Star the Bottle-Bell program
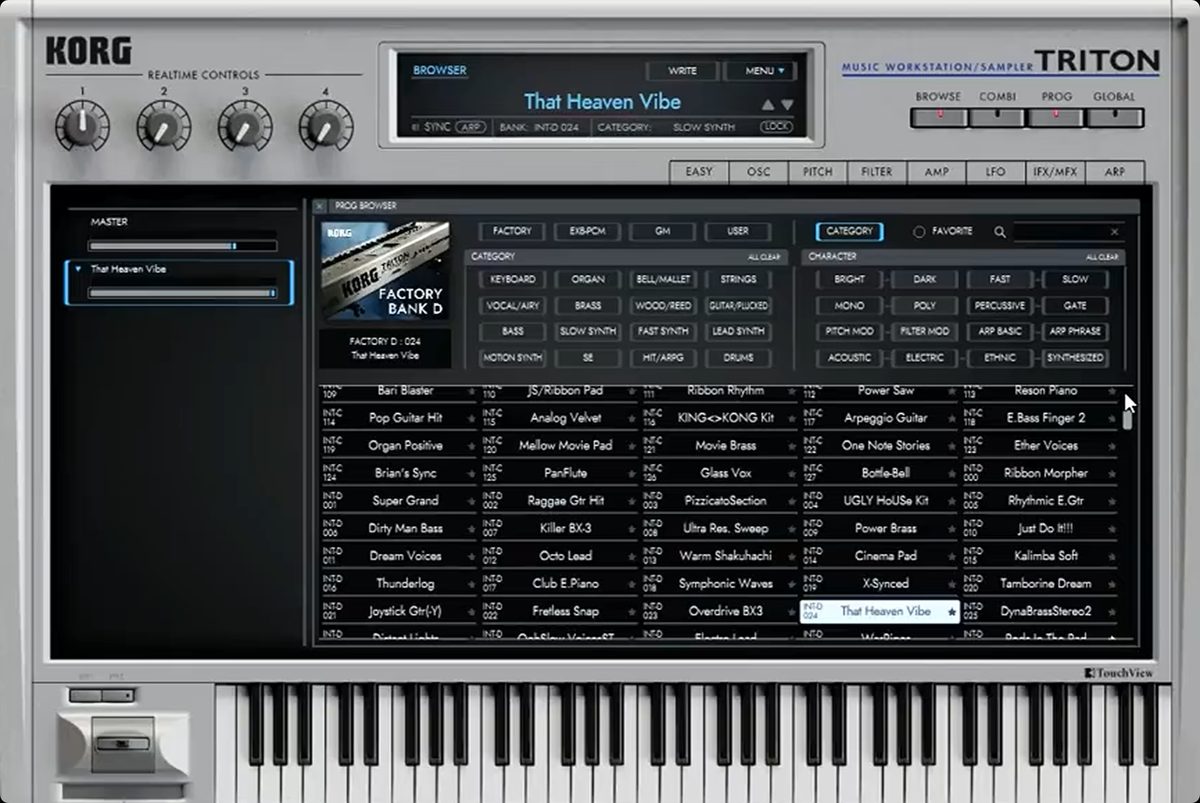 (x=951, y=474)
